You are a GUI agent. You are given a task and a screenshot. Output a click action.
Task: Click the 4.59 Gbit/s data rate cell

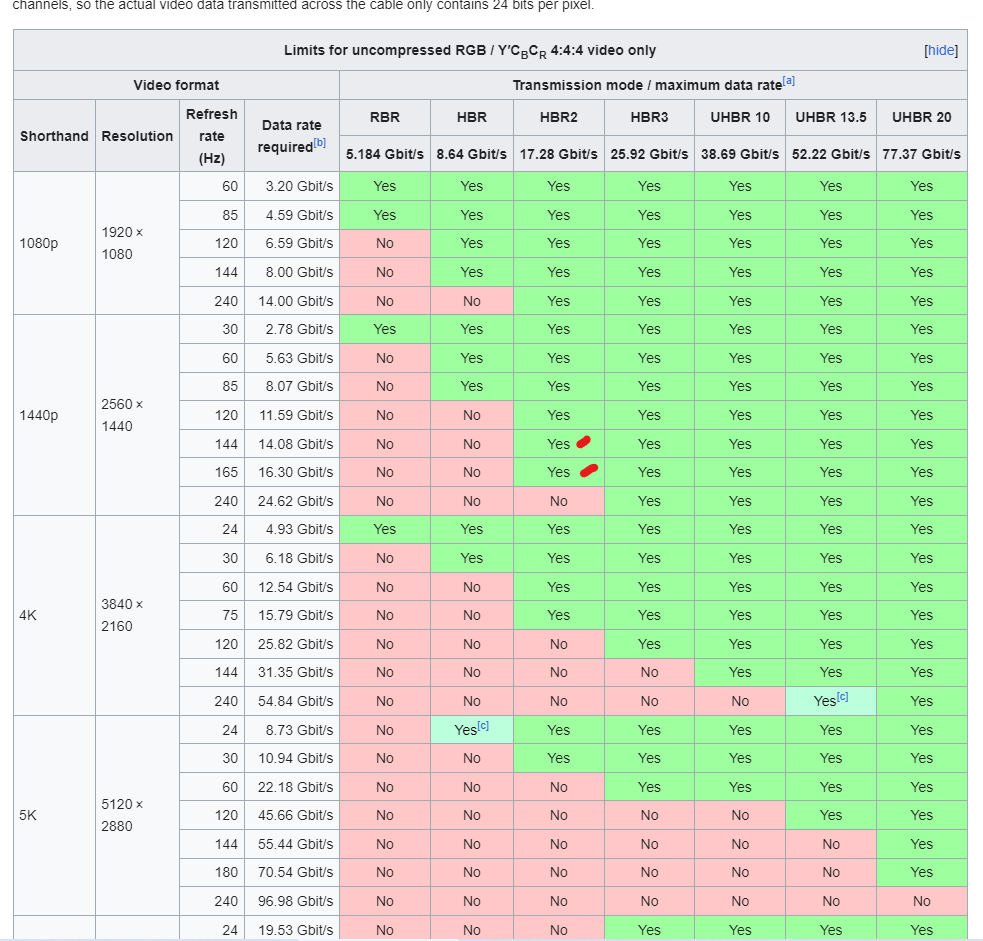pyautogui.click(x=292, y=215)
